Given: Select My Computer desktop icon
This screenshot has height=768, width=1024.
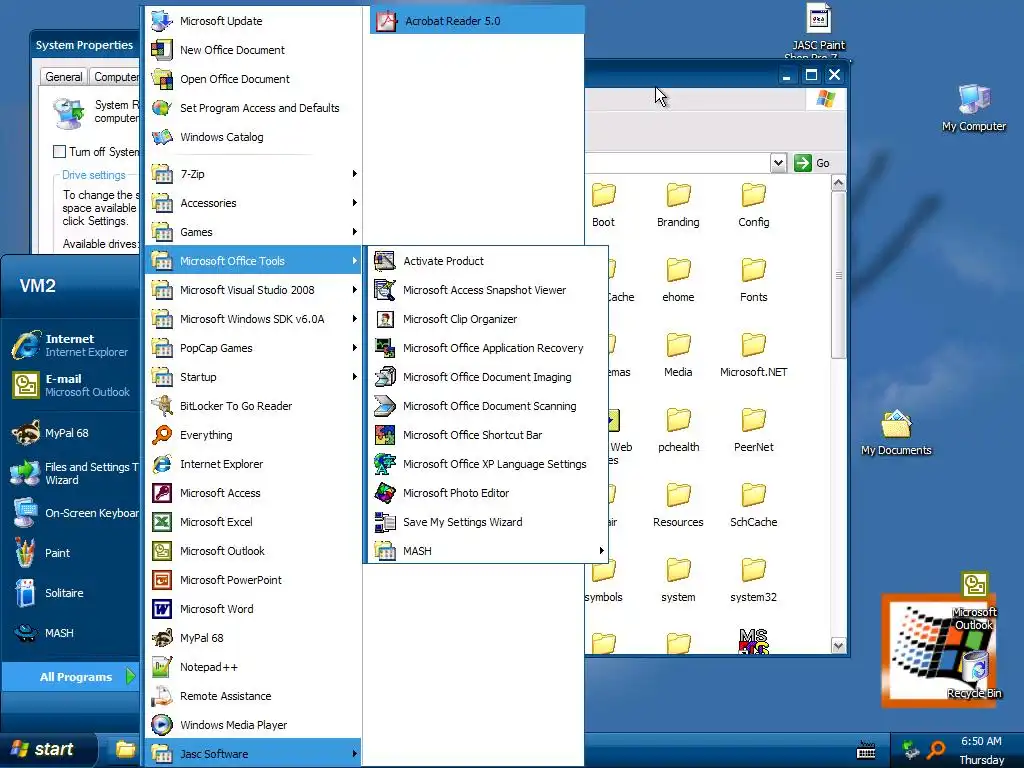Looking at the screenshot, I should pos(974,108).
